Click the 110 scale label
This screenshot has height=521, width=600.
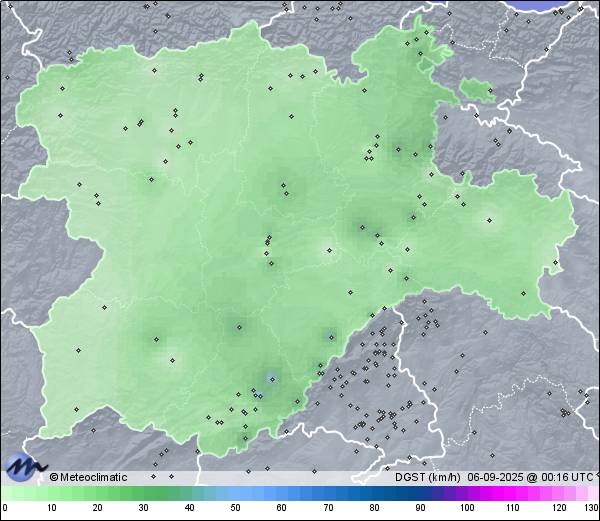pyautogui.click(x=513, y=508)
